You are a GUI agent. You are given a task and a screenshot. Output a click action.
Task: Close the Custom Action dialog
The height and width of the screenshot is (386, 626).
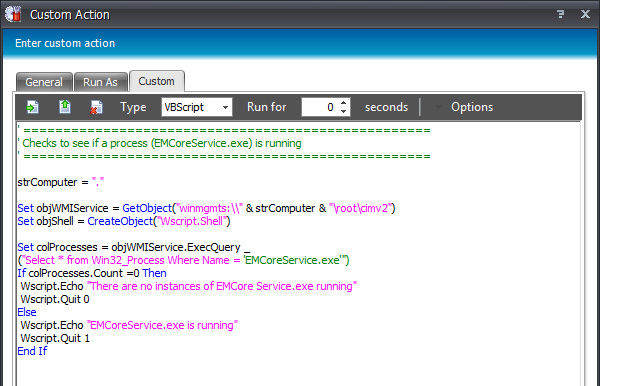pyautogui.click(x=585, y=14)
